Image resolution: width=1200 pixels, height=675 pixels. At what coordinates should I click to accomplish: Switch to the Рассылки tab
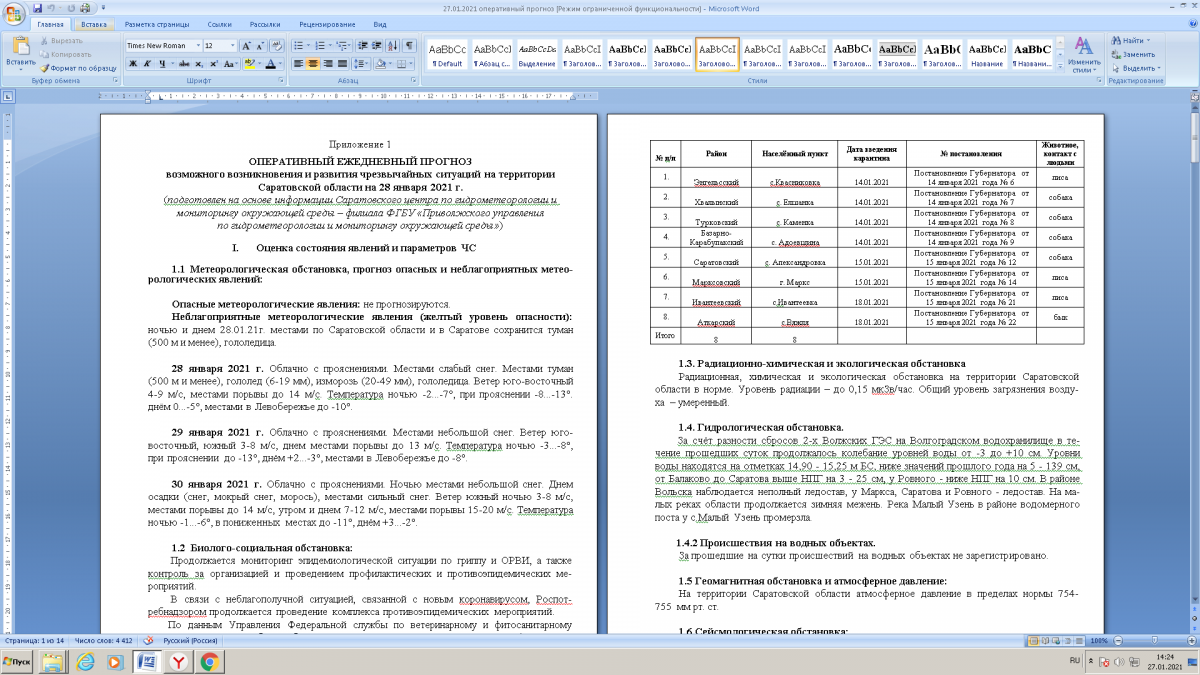265,23
